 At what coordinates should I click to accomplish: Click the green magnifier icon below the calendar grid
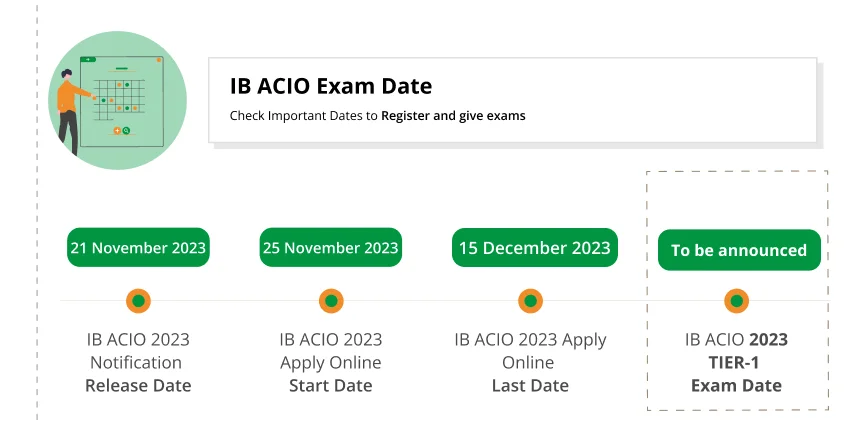[126, 131]
